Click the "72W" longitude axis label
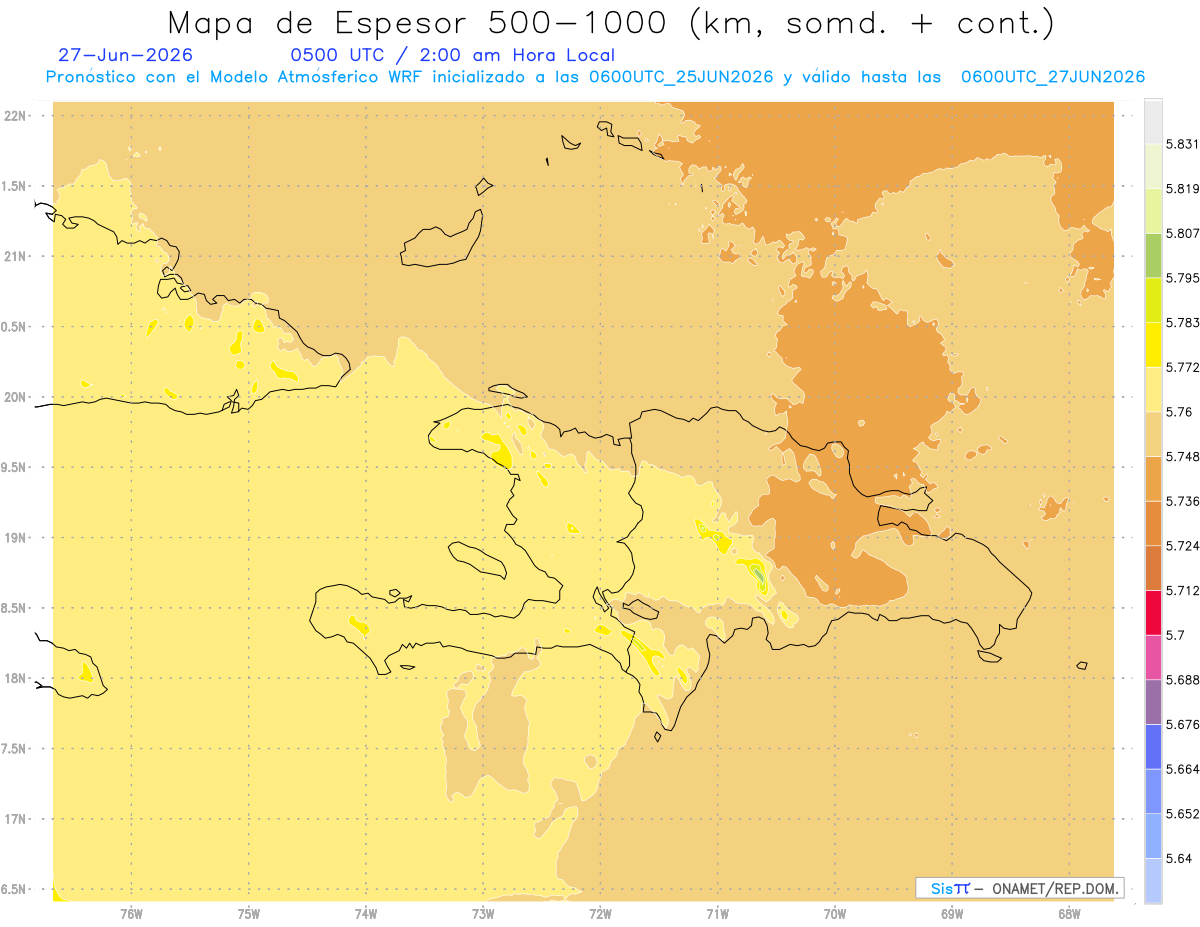The image size is (1200, 927). 600,913
